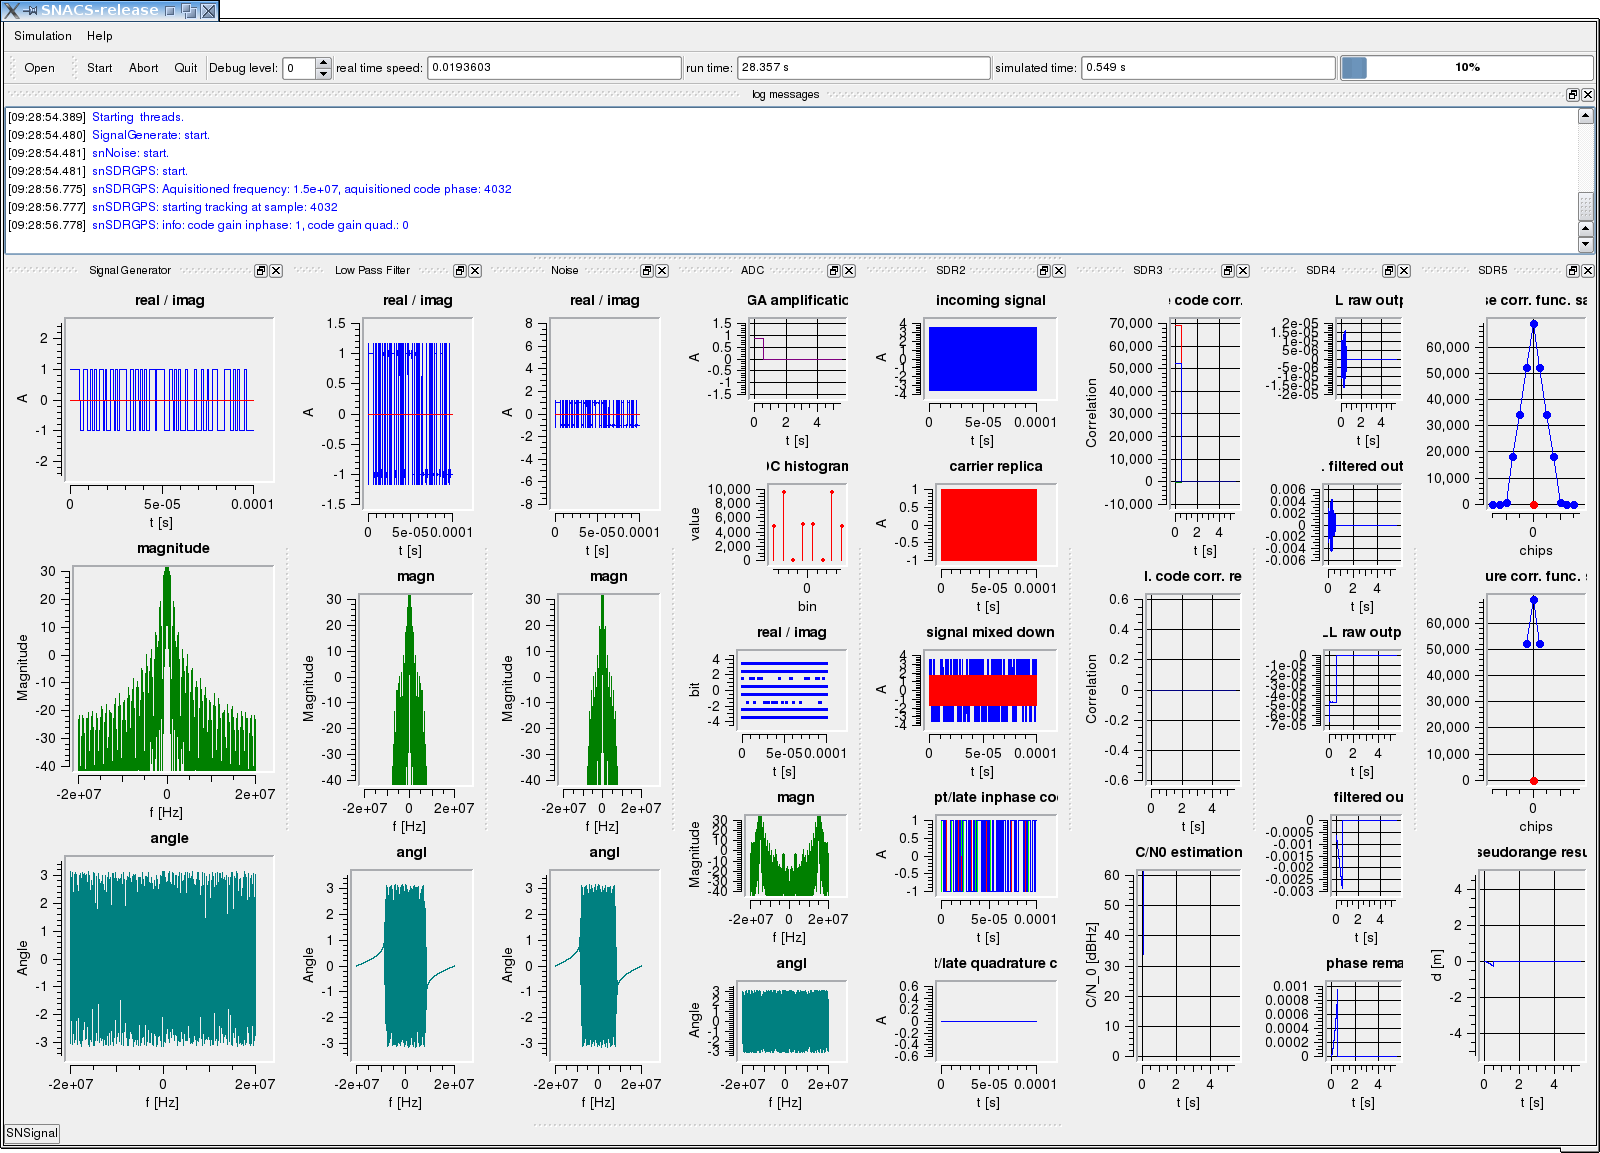Float the Noise panel
The image size is (1600, 1153).
click(x=646, y=271)
